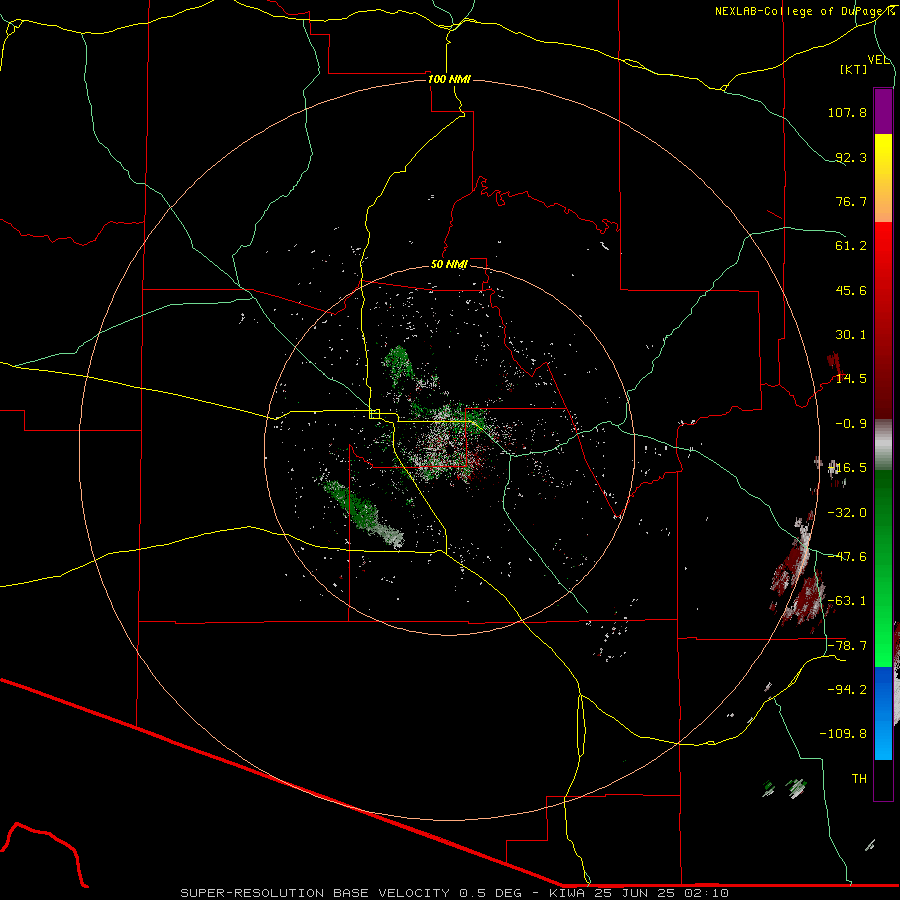The image size is (900, 900).
Task: Click the purple segment of velocity color bar
Action: pyautogui.click(x=883, y=111)
